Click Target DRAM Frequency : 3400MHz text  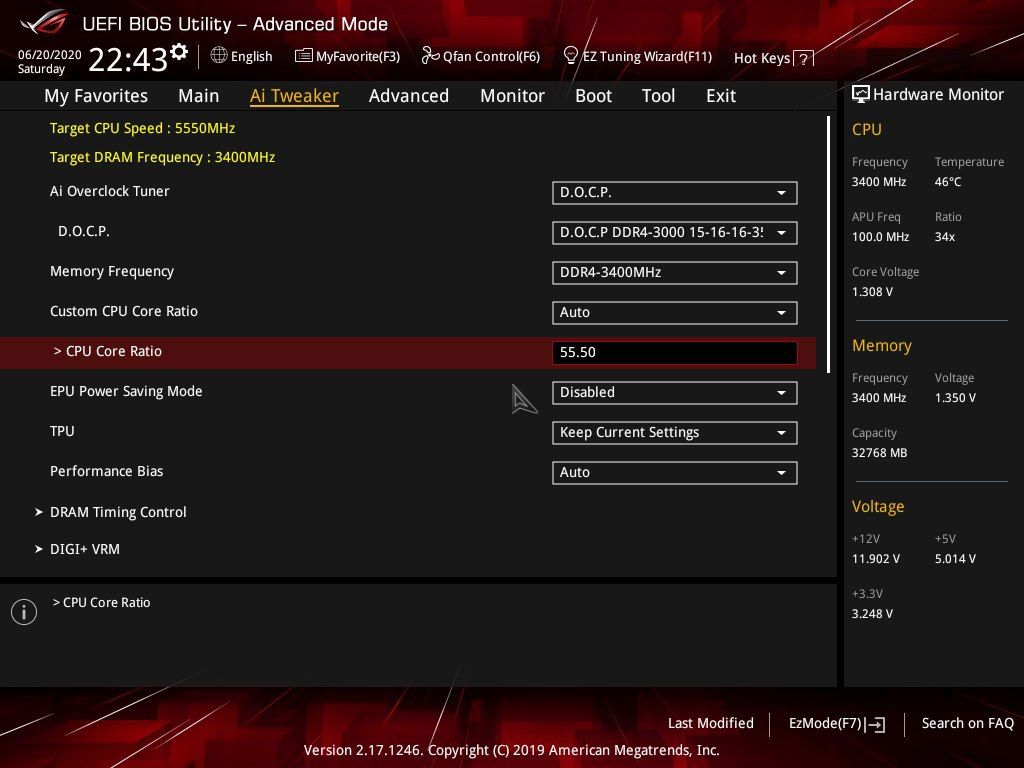tap(163, 157)
